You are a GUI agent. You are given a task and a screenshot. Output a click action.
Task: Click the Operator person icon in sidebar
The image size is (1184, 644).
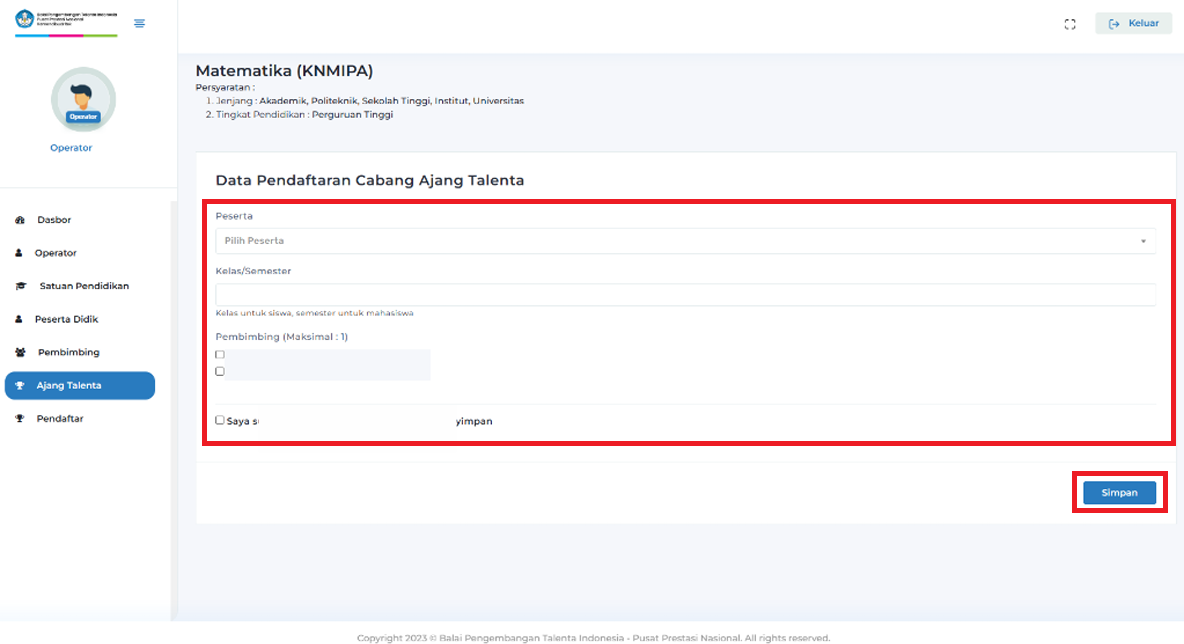tap(19, 253)
